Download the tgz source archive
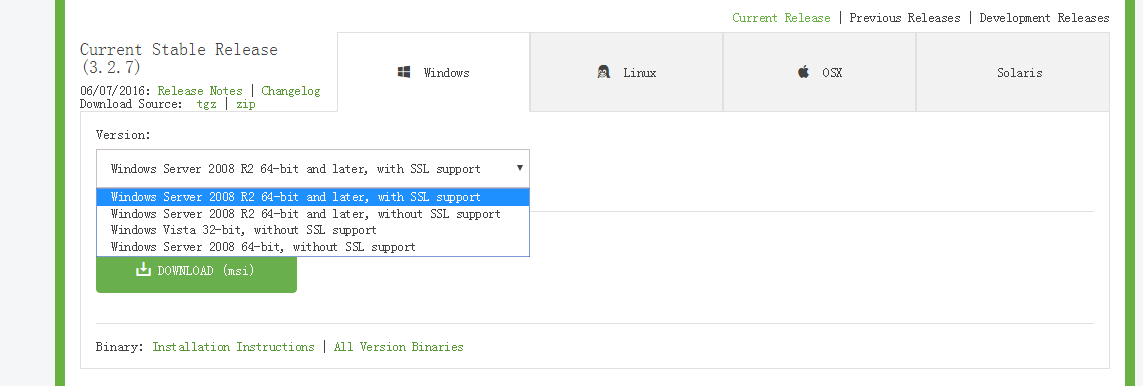This screenshot has height=386, width=1143. pyautogui.click(x=206, y=104)
